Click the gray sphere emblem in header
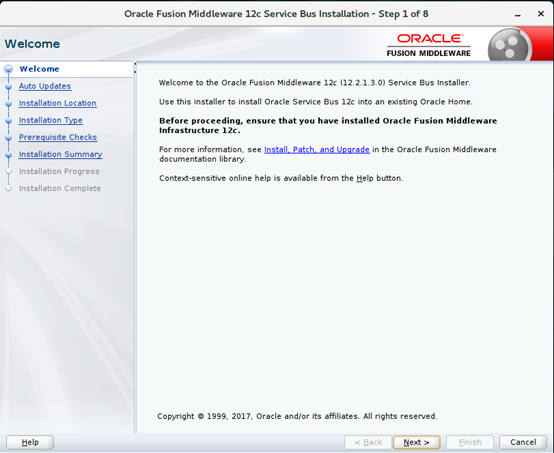 (x=509, y=45)
